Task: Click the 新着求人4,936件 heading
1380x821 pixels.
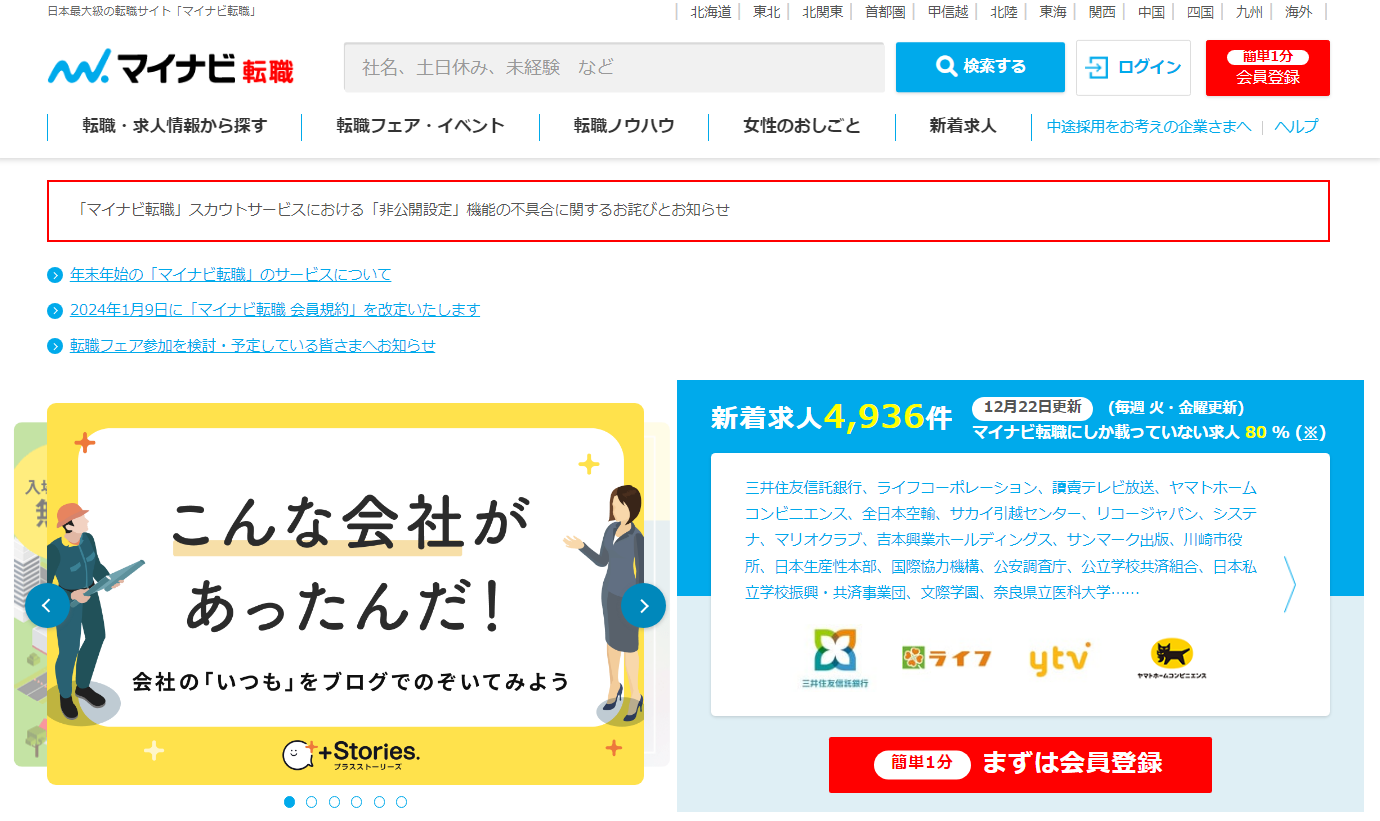Action: click(832, 418)
